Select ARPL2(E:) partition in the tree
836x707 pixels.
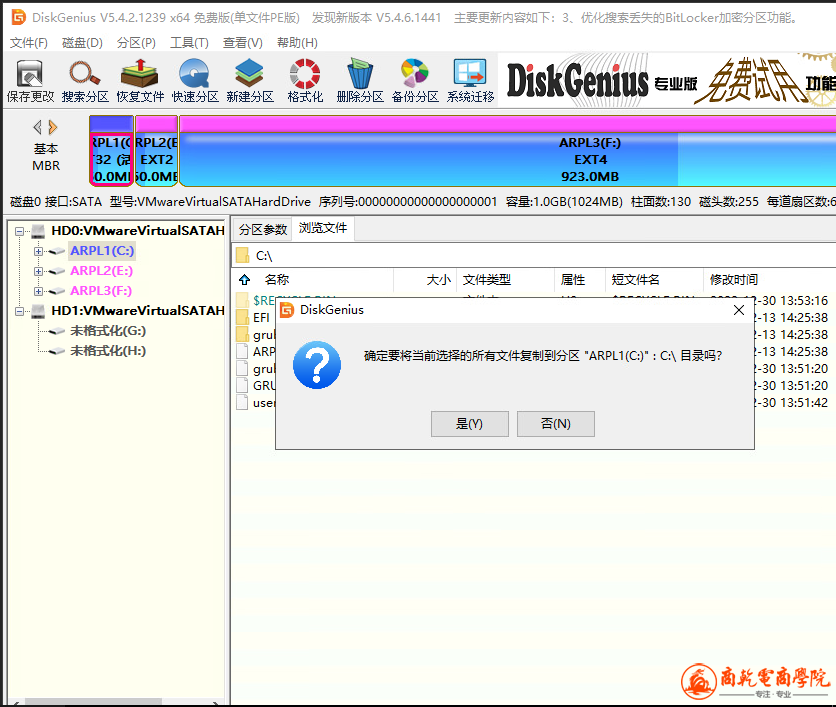coord(101,271)
